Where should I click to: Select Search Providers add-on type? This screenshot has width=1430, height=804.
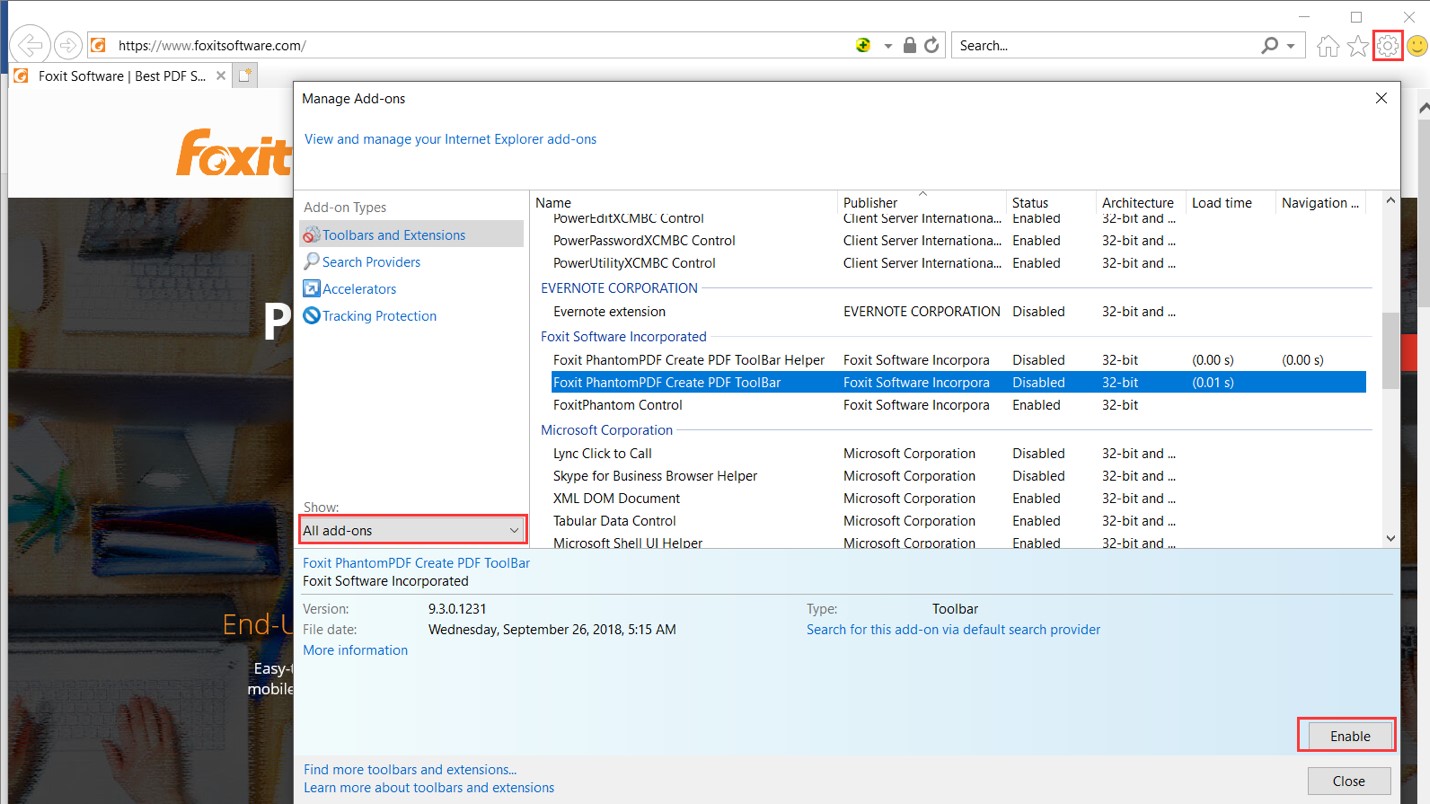coord(371,262)
